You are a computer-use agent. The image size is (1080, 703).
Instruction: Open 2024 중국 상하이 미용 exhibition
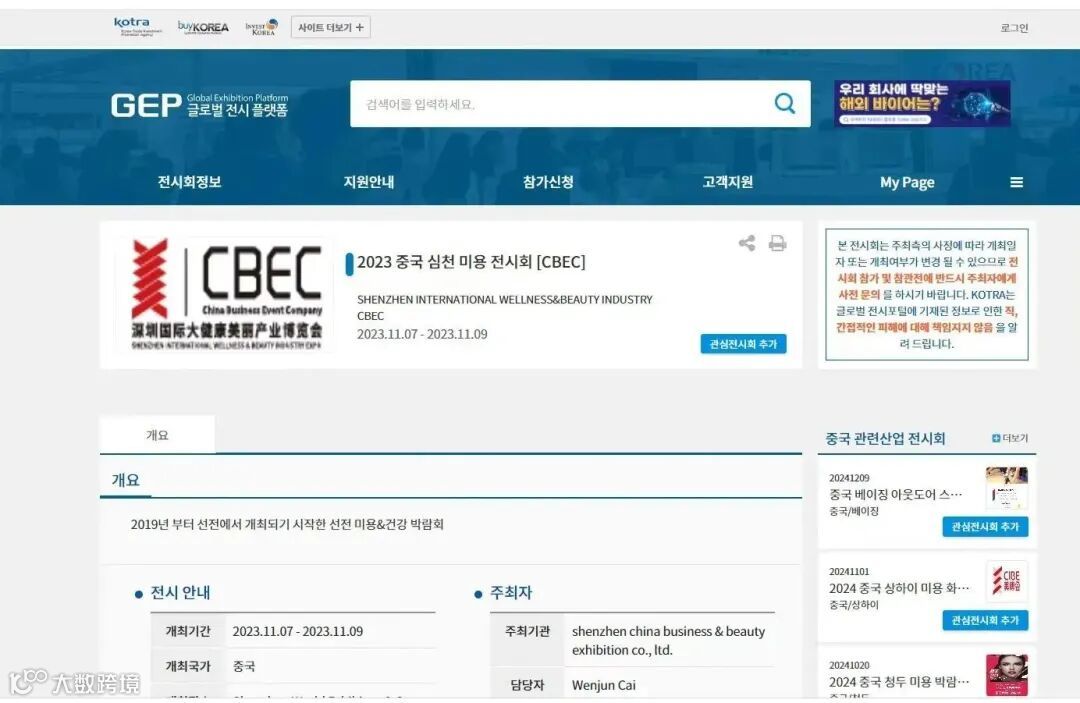899,588
